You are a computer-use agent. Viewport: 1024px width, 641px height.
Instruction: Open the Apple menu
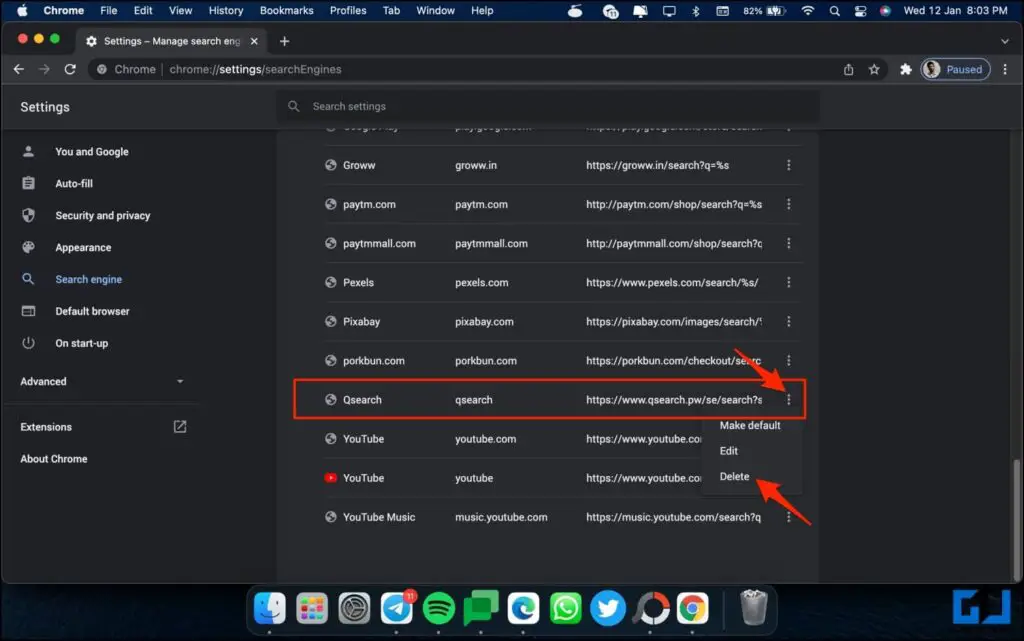[x=22, y=10]
